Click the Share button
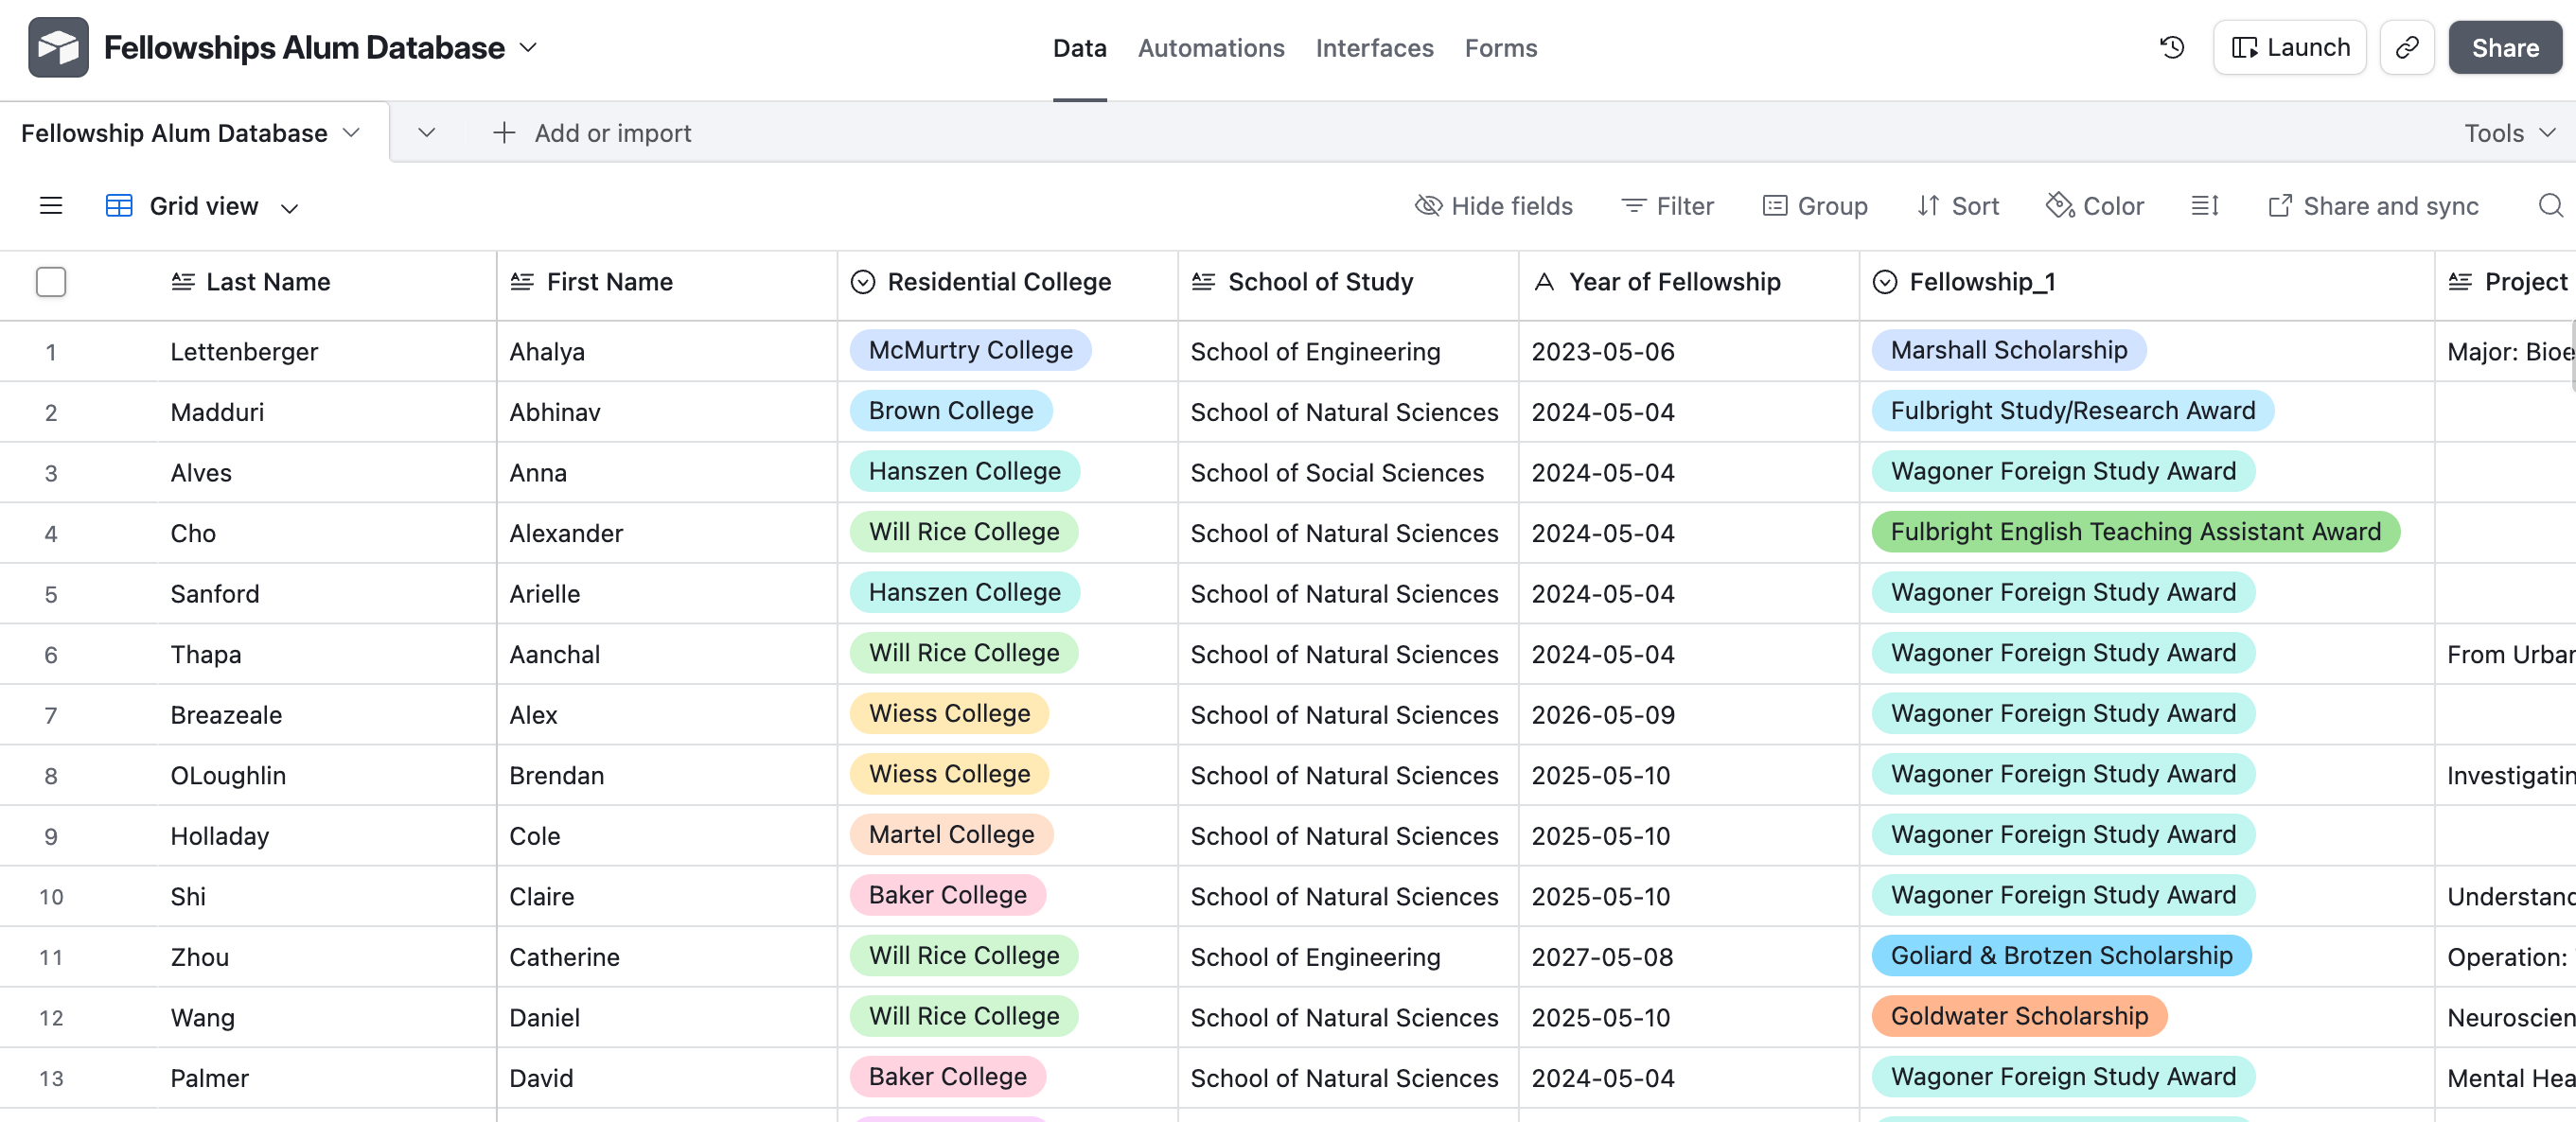The image size is (2576, 1122). [2505, 47]
